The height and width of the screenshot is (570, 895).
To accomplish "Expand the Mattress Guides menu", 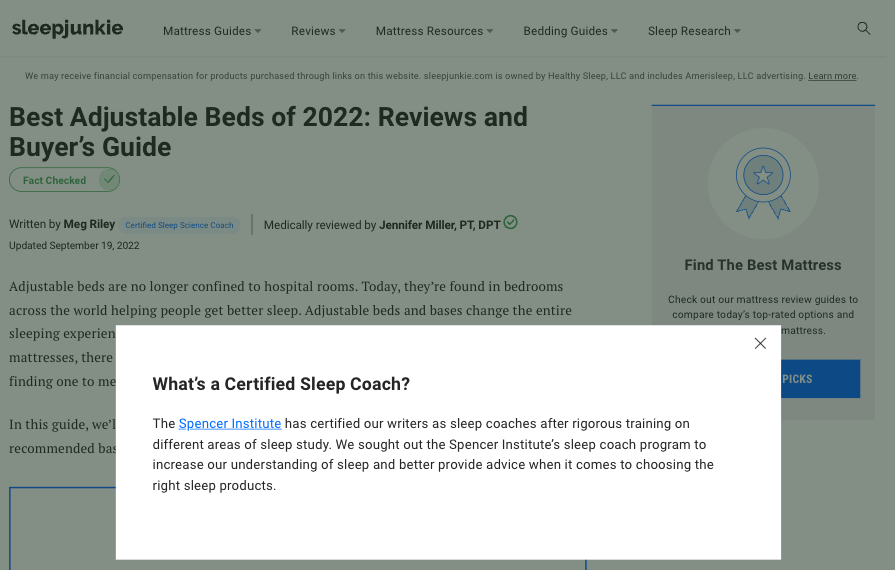I will pos(212,31).
